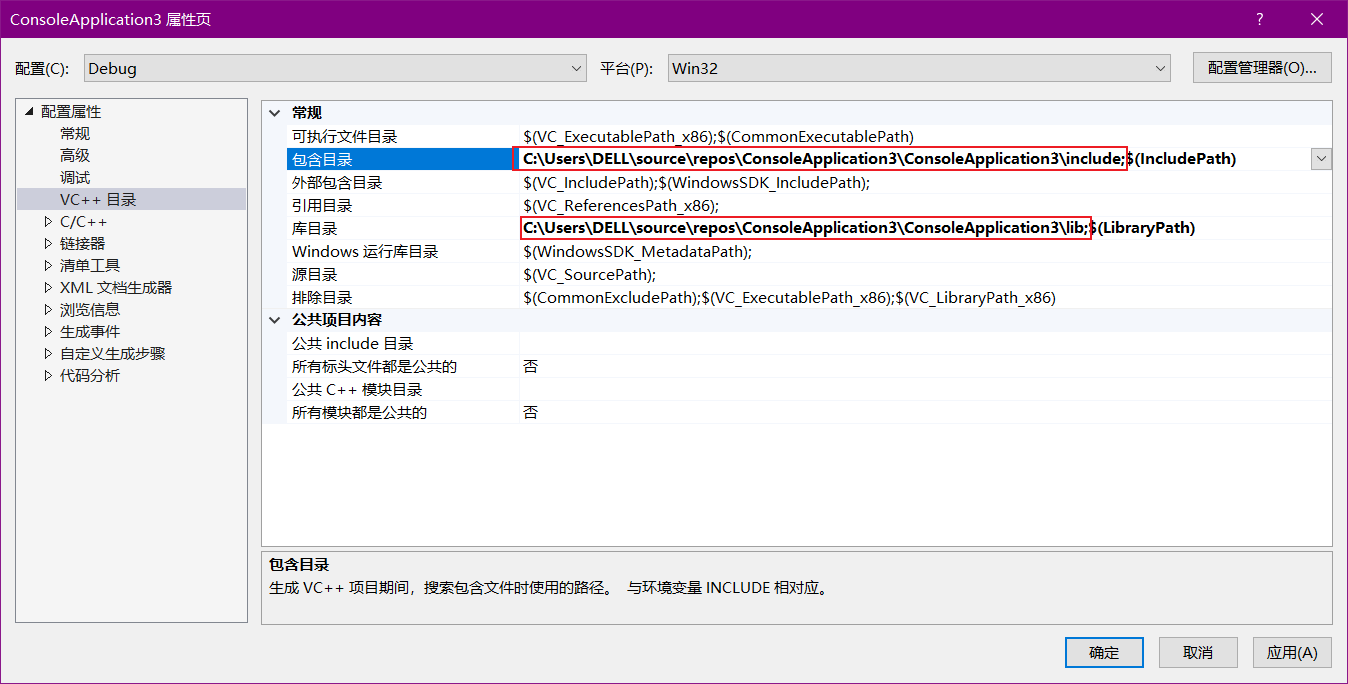Select the C/C++ tree item label
Image resolution: width=1348 pixels, height=684 pixels.
[83, 221]
